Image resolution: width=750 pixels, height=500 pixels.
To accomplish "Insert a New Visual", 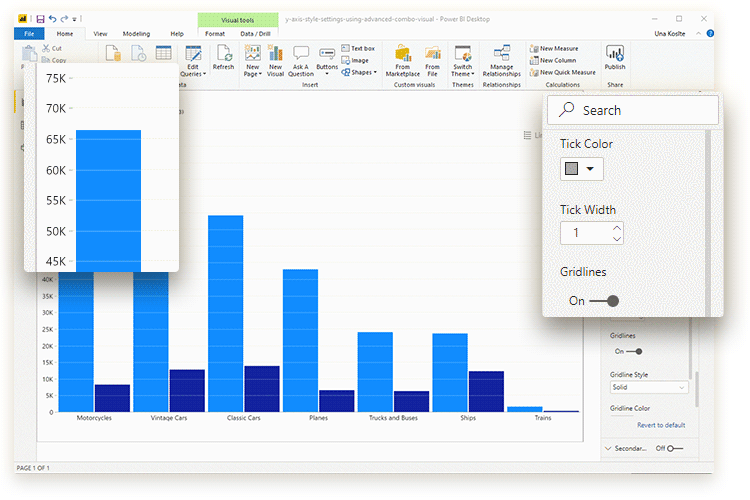I will click(x=275, y=61).
